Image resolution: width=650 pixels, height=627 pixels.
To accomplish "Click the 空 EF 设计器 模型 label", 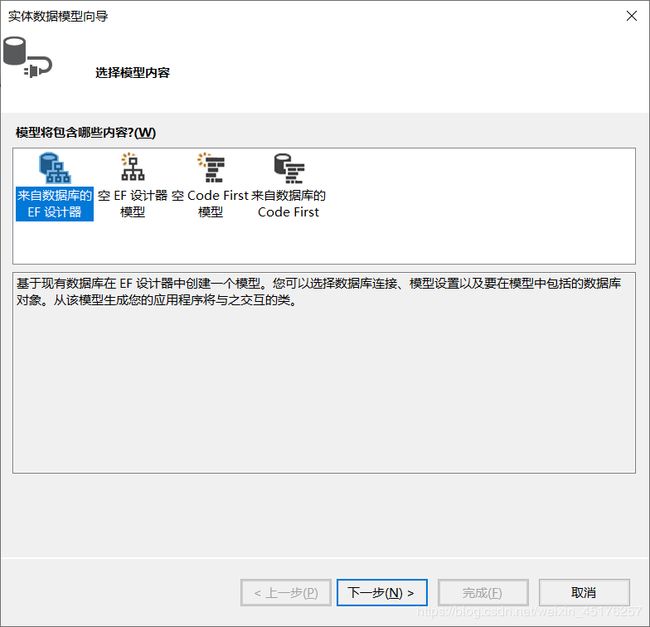I will click(133, 203).
